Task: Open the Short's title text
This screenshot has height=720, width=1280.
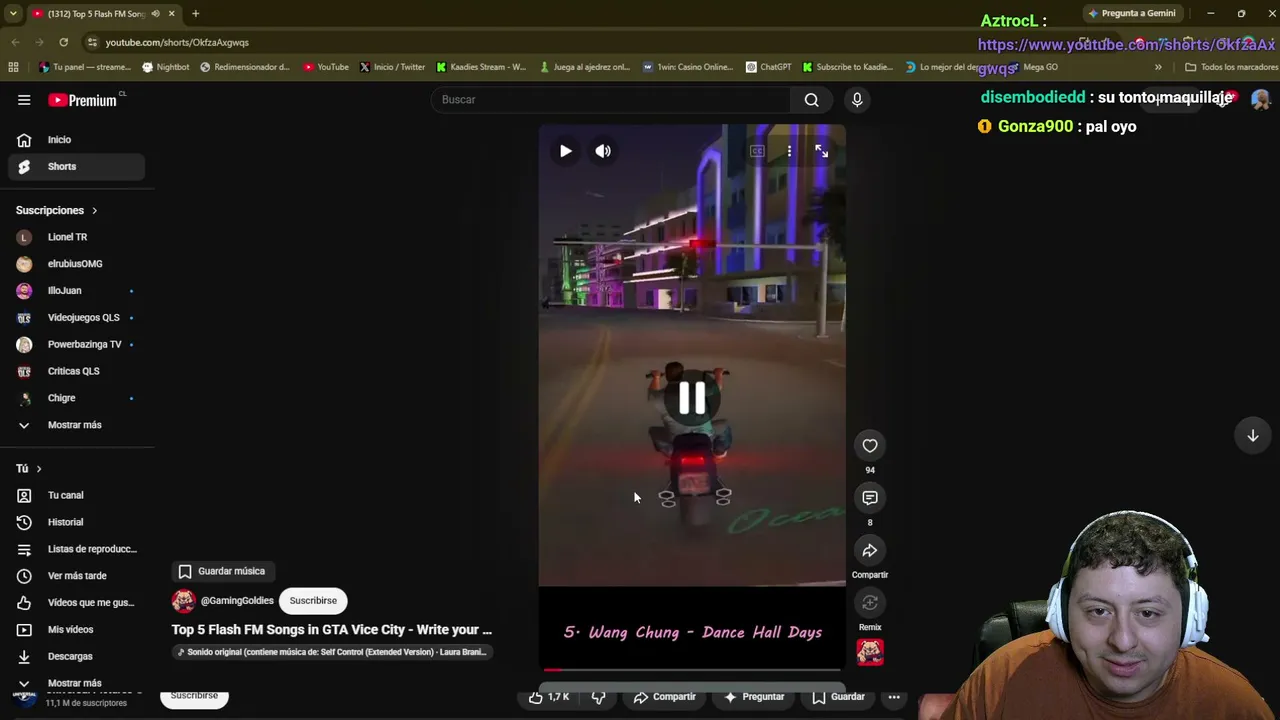Action: click(x=332, y=630)
